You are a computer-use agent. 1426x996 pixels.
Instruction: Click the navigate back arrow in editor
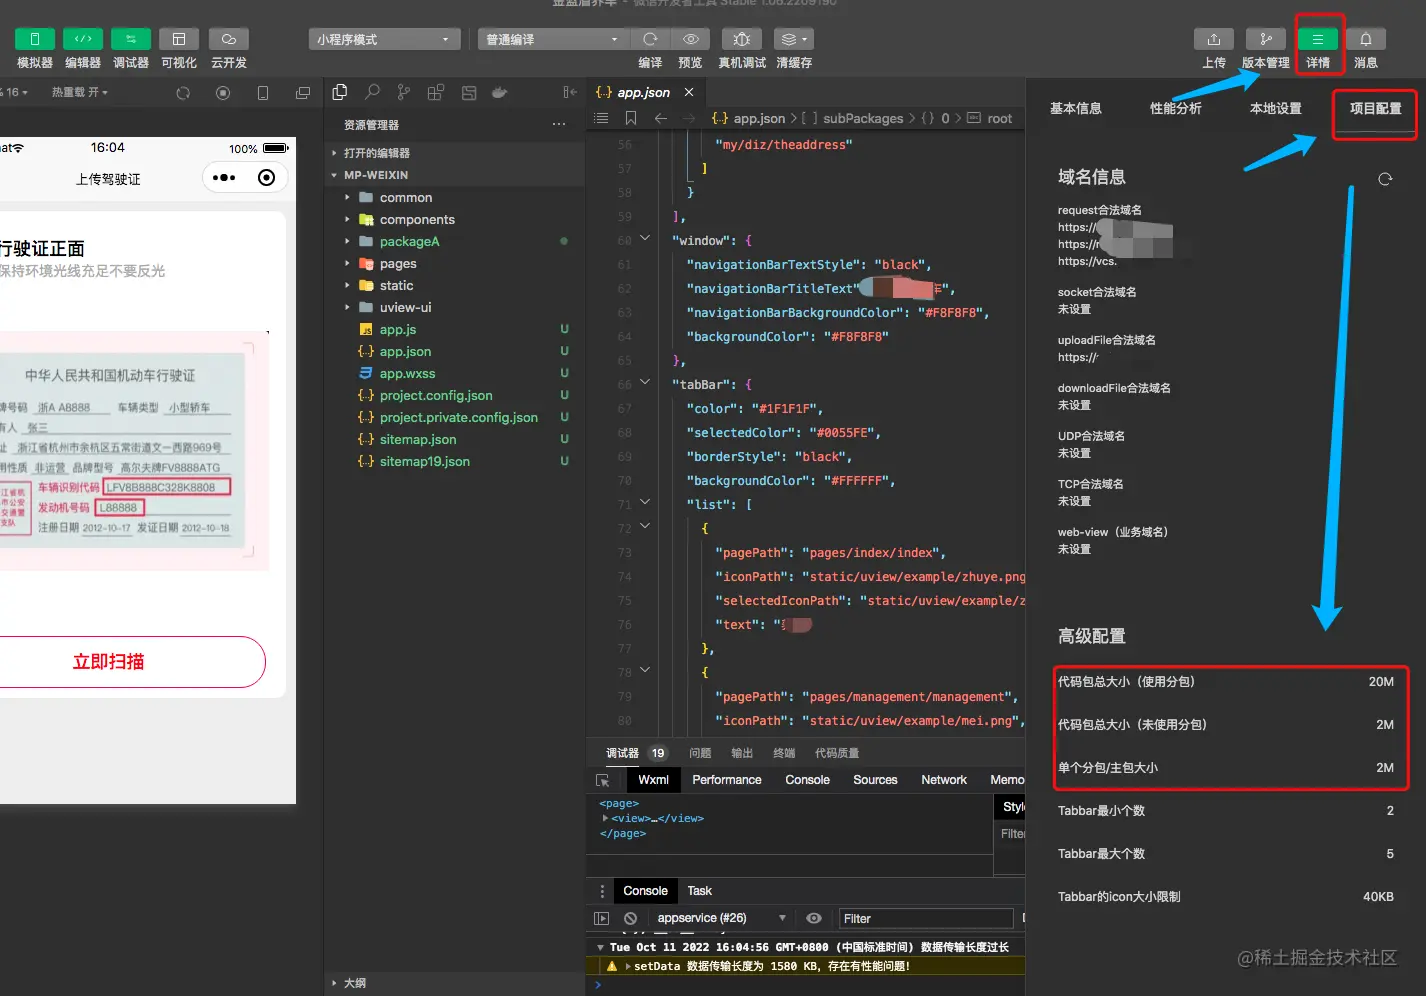point(661,118)
